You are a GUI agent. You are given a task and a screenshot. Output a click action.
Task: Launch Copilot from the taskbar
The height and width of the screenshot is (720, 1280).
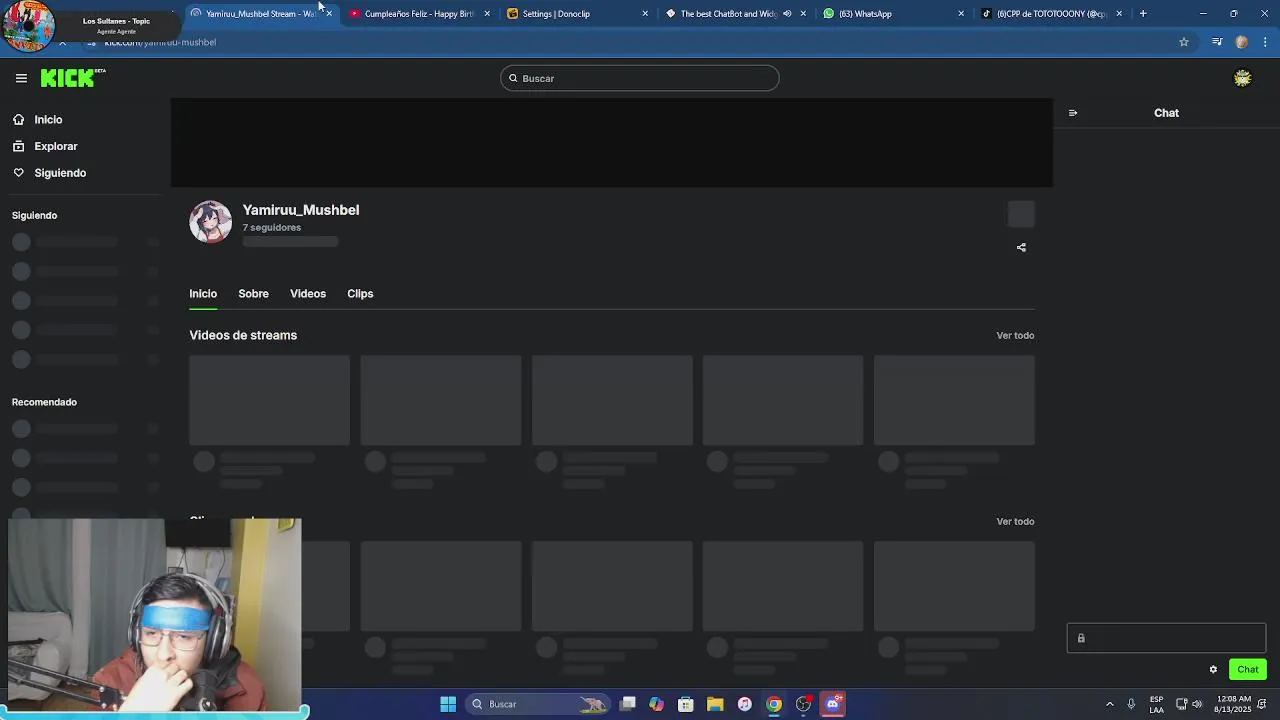point(657,704)
